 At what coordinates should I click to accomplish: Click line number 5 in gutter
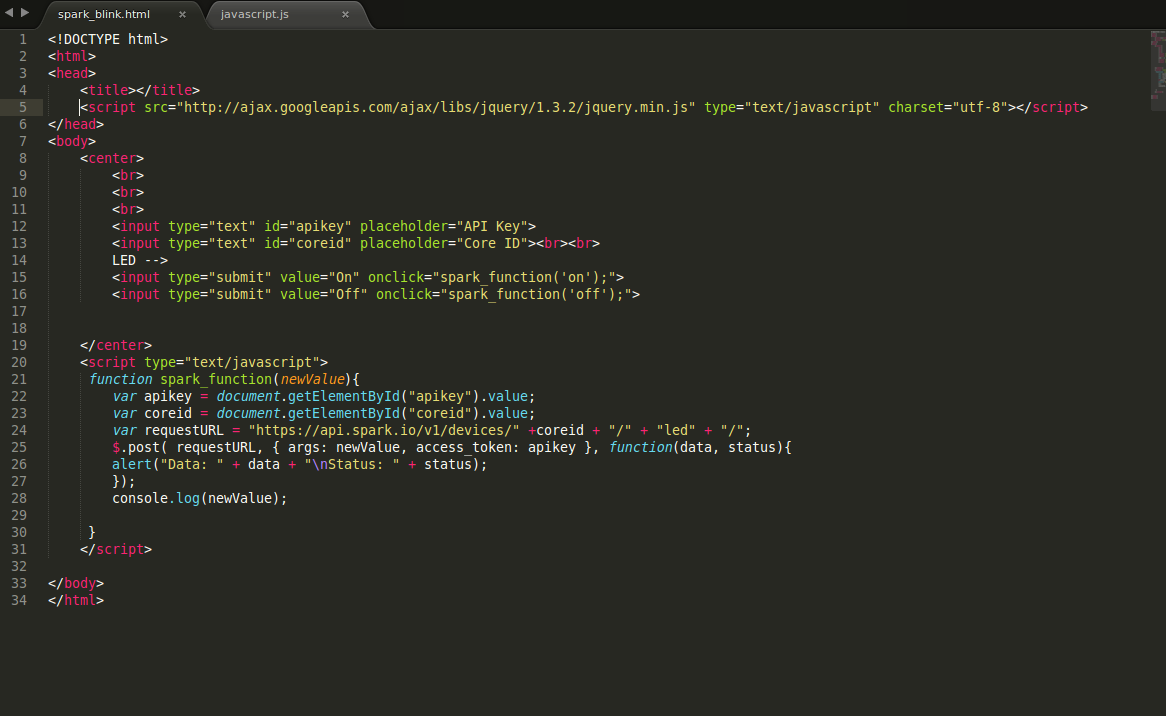pos(23,107)
